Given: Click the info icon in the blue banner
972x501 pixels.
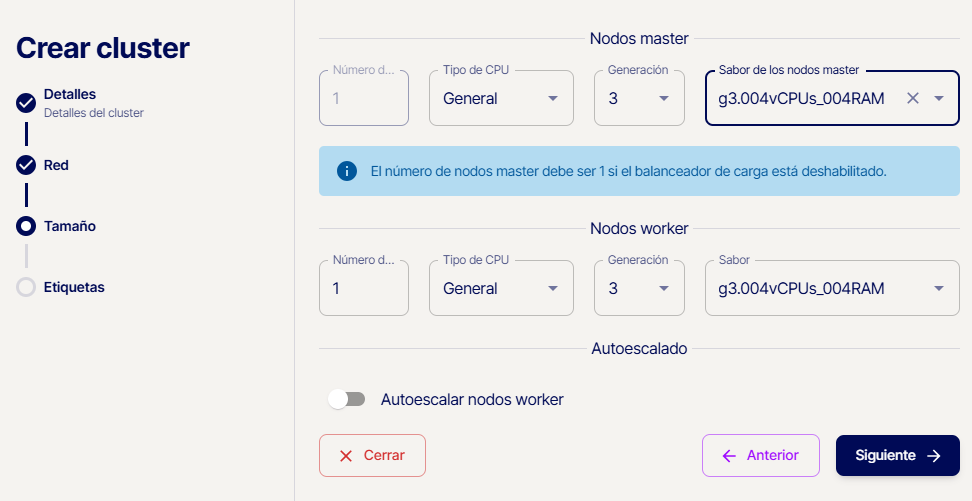Looking at the screenshot, I should [347, 171].
